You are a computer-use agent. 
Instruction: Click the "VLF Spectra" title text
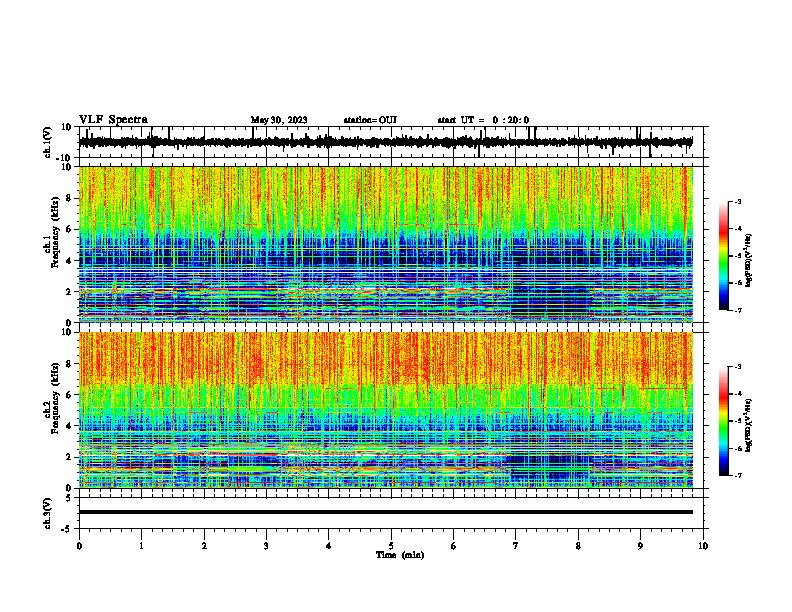tap(113, 120)
